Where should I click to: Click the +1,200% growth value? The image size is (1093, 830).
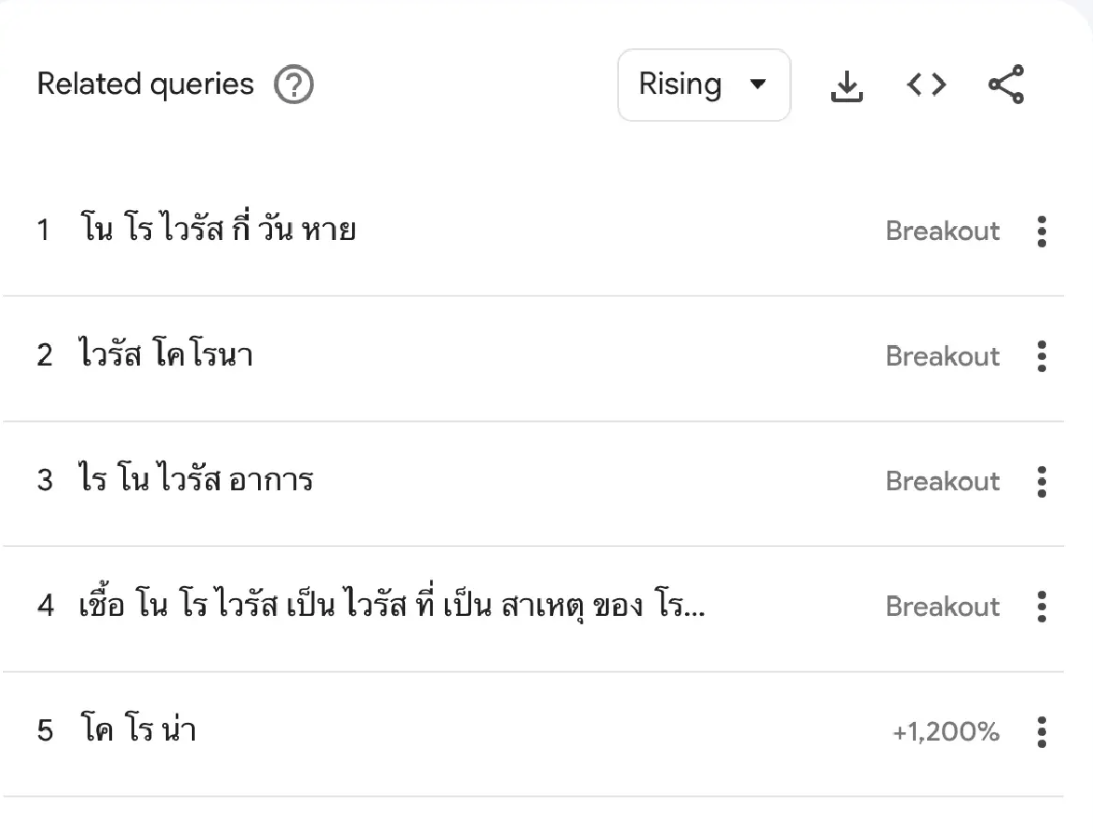tap(946, 732)
